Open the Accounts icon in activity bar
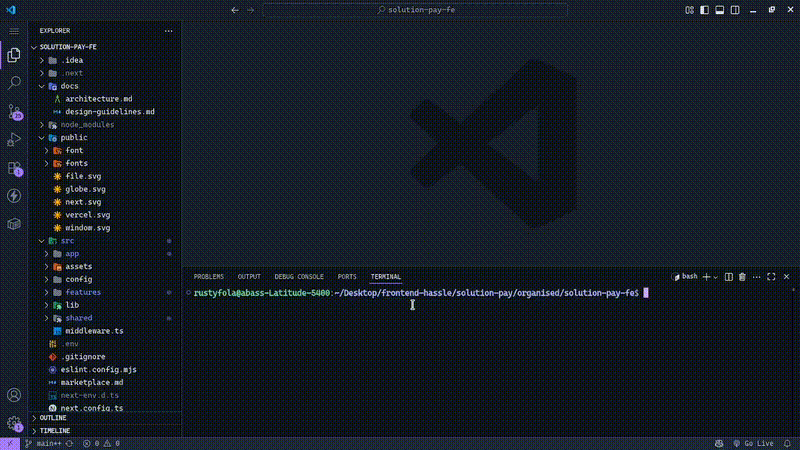The width and height of the screenshot is (800, 450). (14, 395)
